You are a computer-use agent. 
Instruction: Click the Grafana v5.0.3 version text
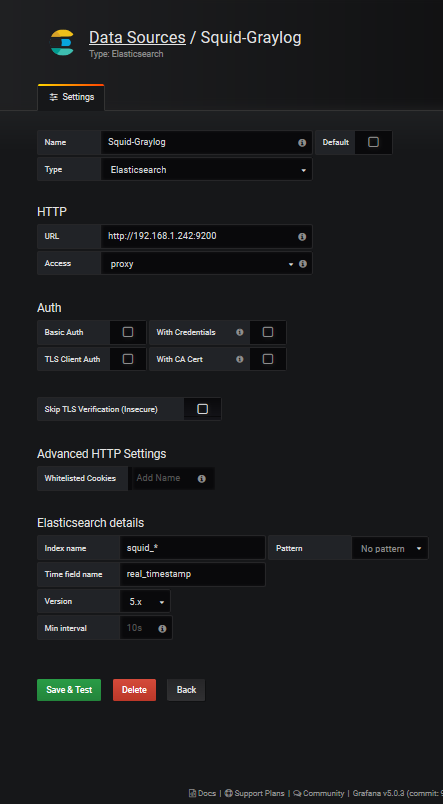[398, 793]
